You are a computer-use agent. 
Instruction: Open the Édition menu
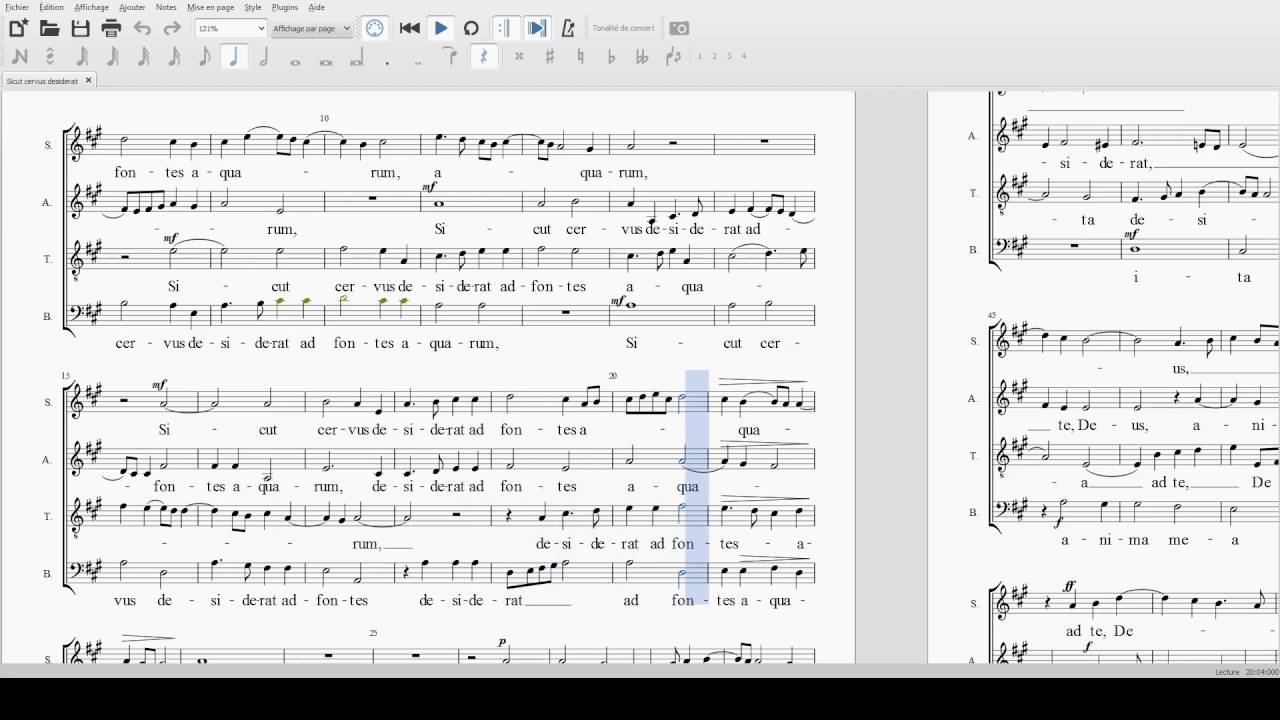pyautogui.click(x=51, y=7)
